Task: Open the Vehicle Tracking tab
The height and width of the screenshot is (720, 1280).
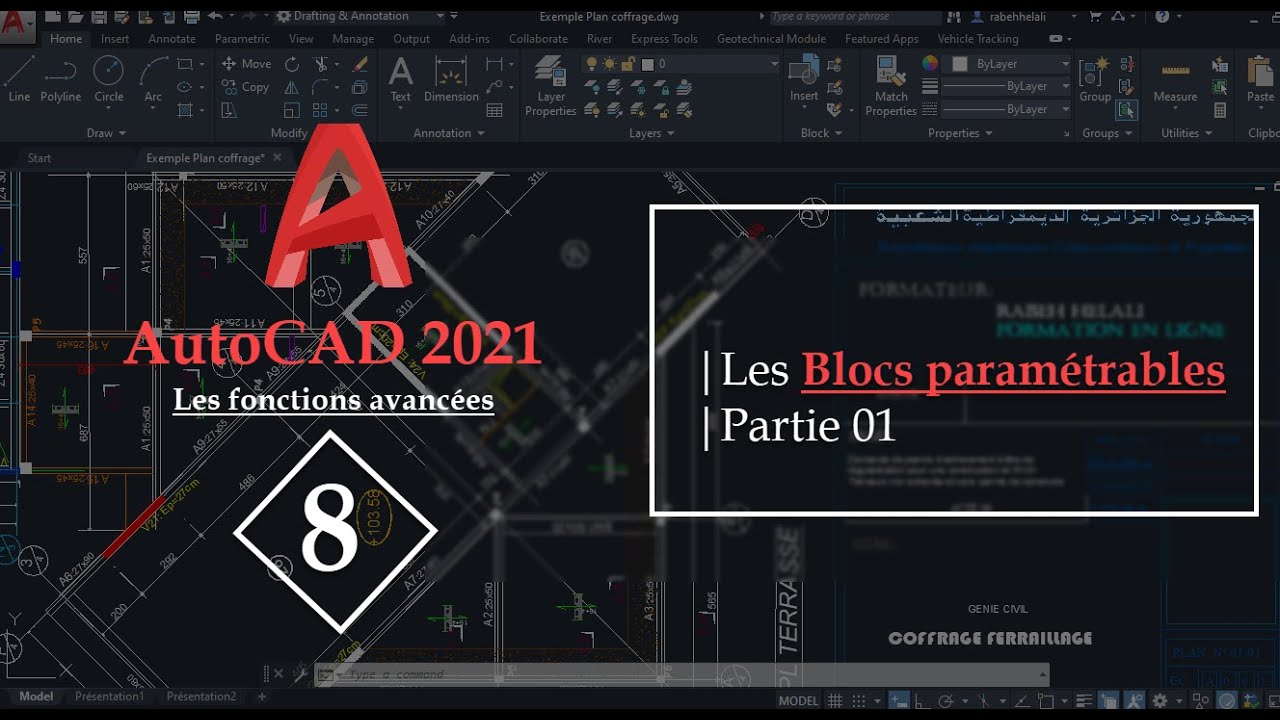Action: 977,39
